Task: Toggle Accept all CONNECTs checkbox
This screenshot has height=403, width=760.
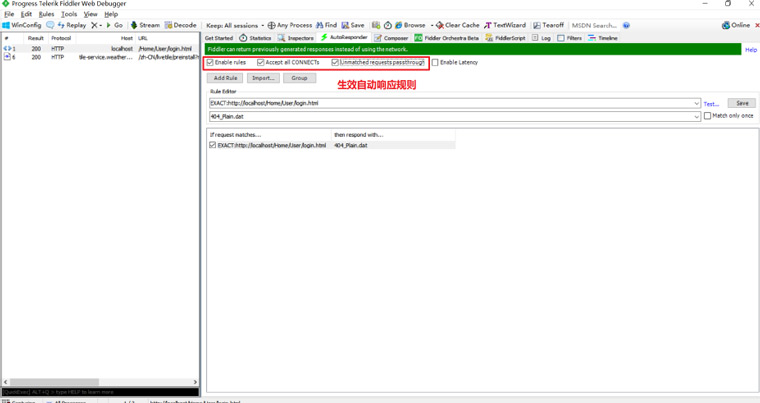Action: tap(261, 62)
